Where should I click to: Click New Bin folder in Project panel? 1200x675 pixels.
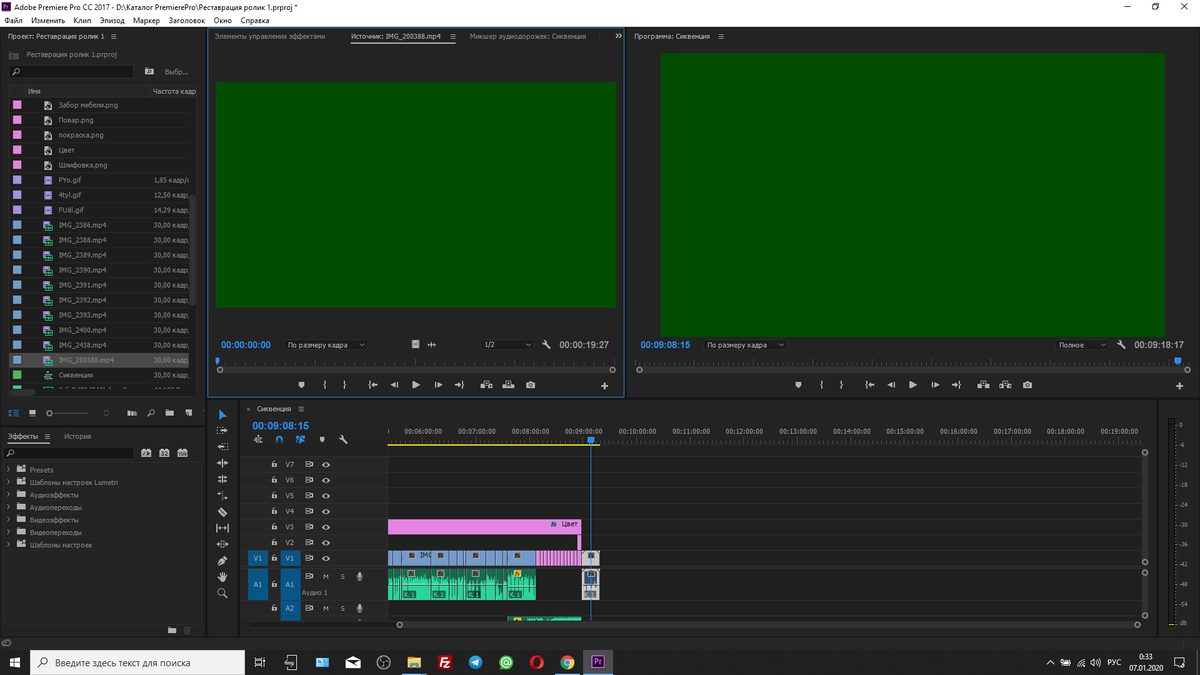tap(171, 412)
